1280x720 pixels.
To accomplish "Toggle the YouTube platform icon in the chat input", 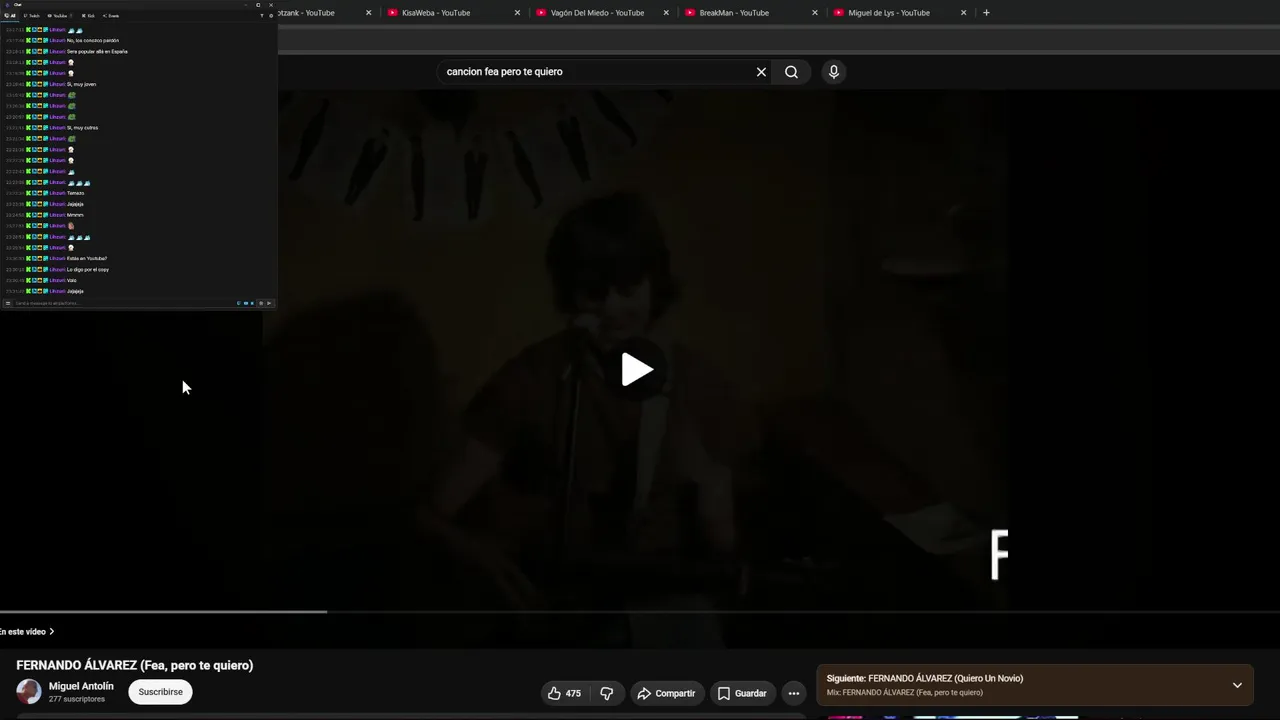I will click(x=246, y=303).
